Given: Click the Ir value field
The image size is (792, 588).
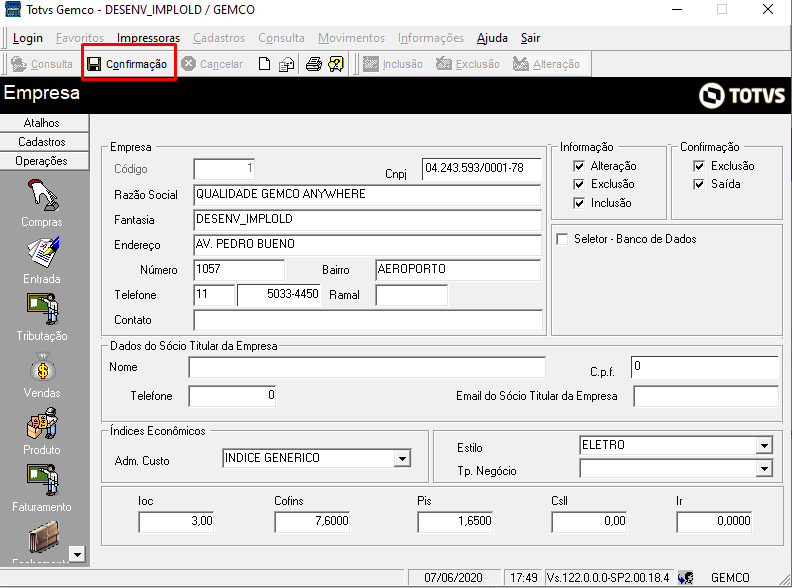Looking at the screenshot, I should point(714,522).
